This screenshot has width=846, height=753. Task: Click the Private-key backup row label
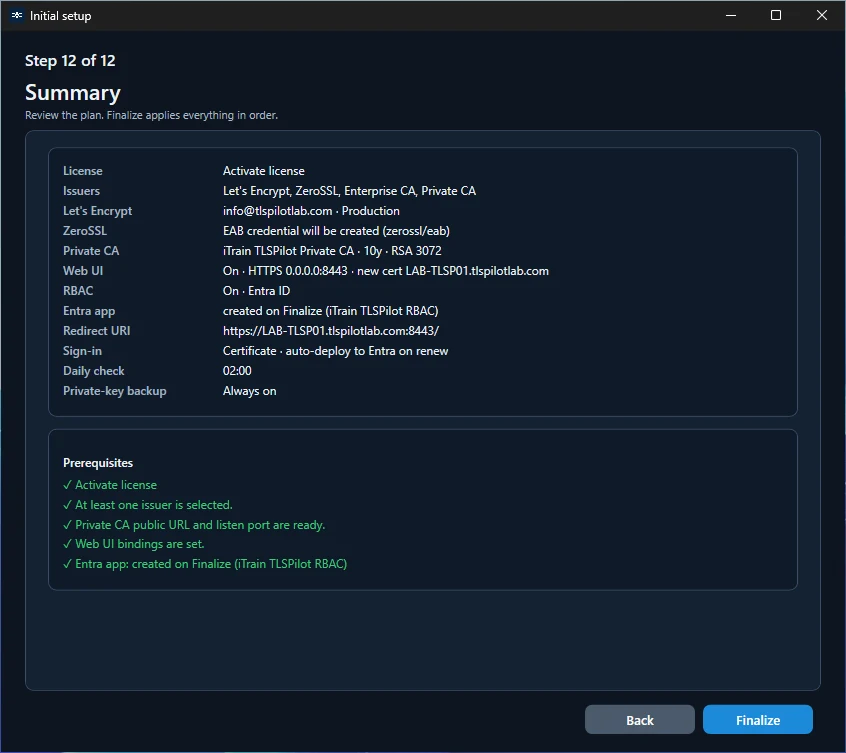tap(115, 391)
